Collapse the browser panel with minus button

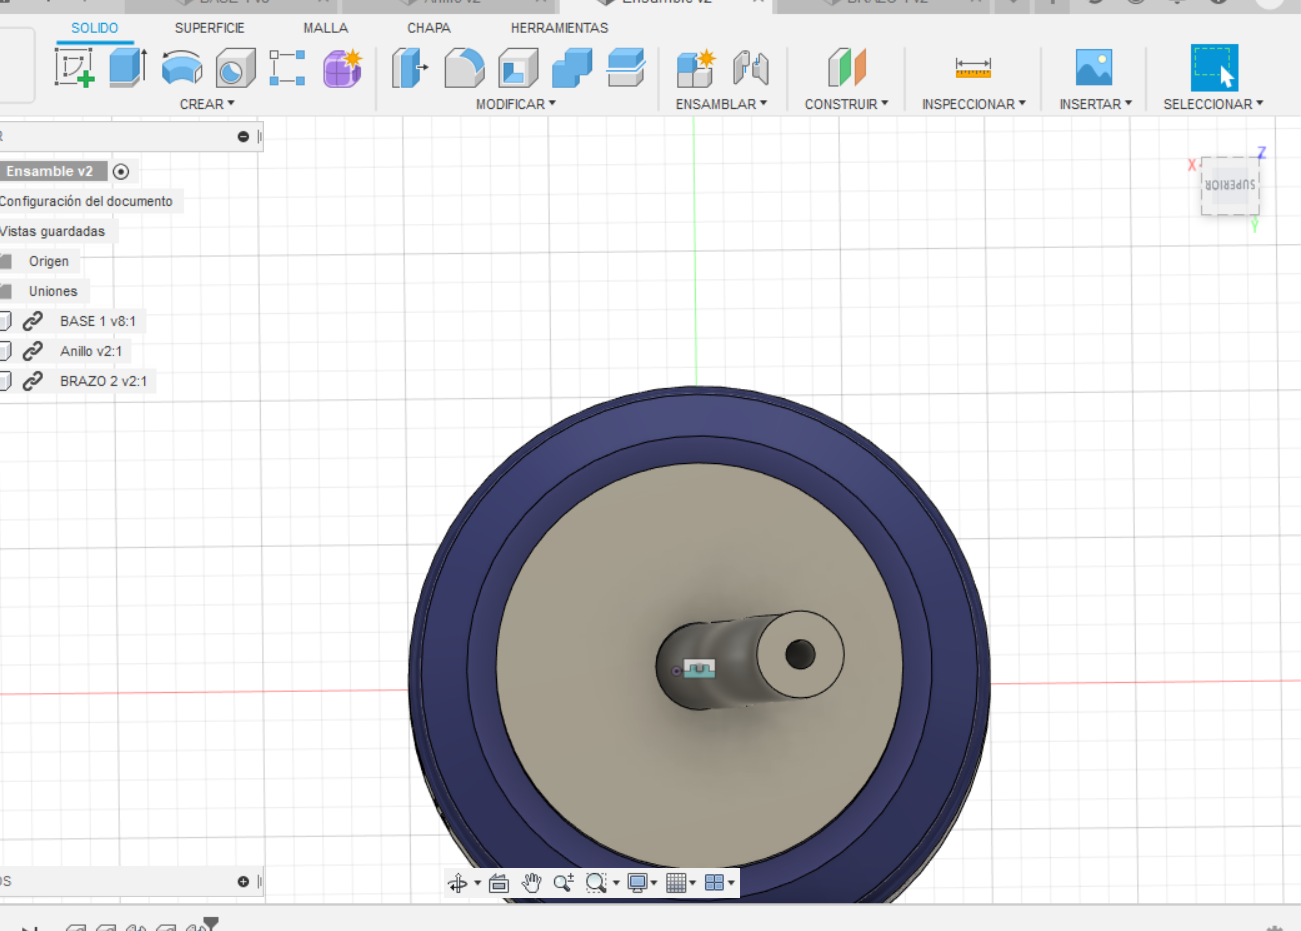(x=243, y=136)
